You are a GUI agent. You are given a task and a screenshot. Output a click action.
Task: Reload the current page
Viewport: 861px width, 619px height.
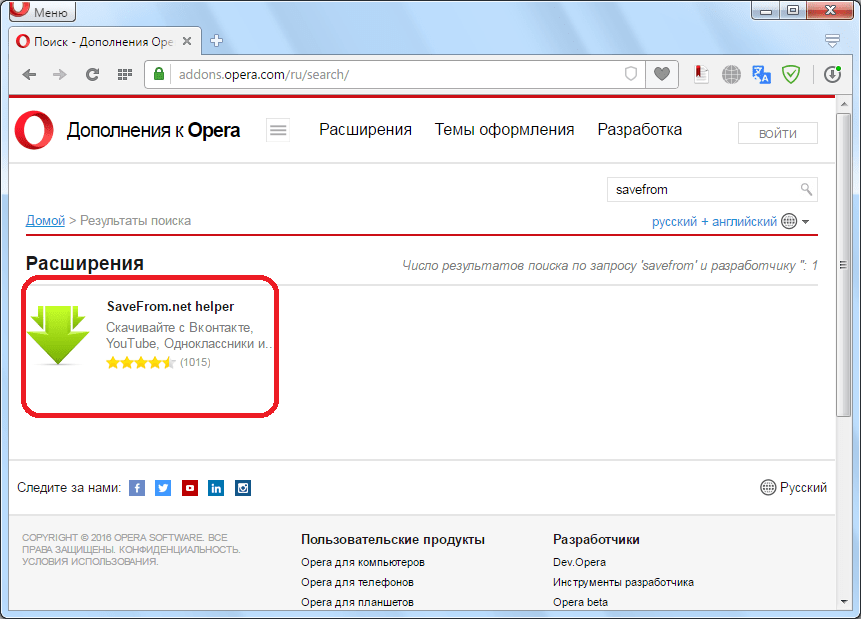92,74
